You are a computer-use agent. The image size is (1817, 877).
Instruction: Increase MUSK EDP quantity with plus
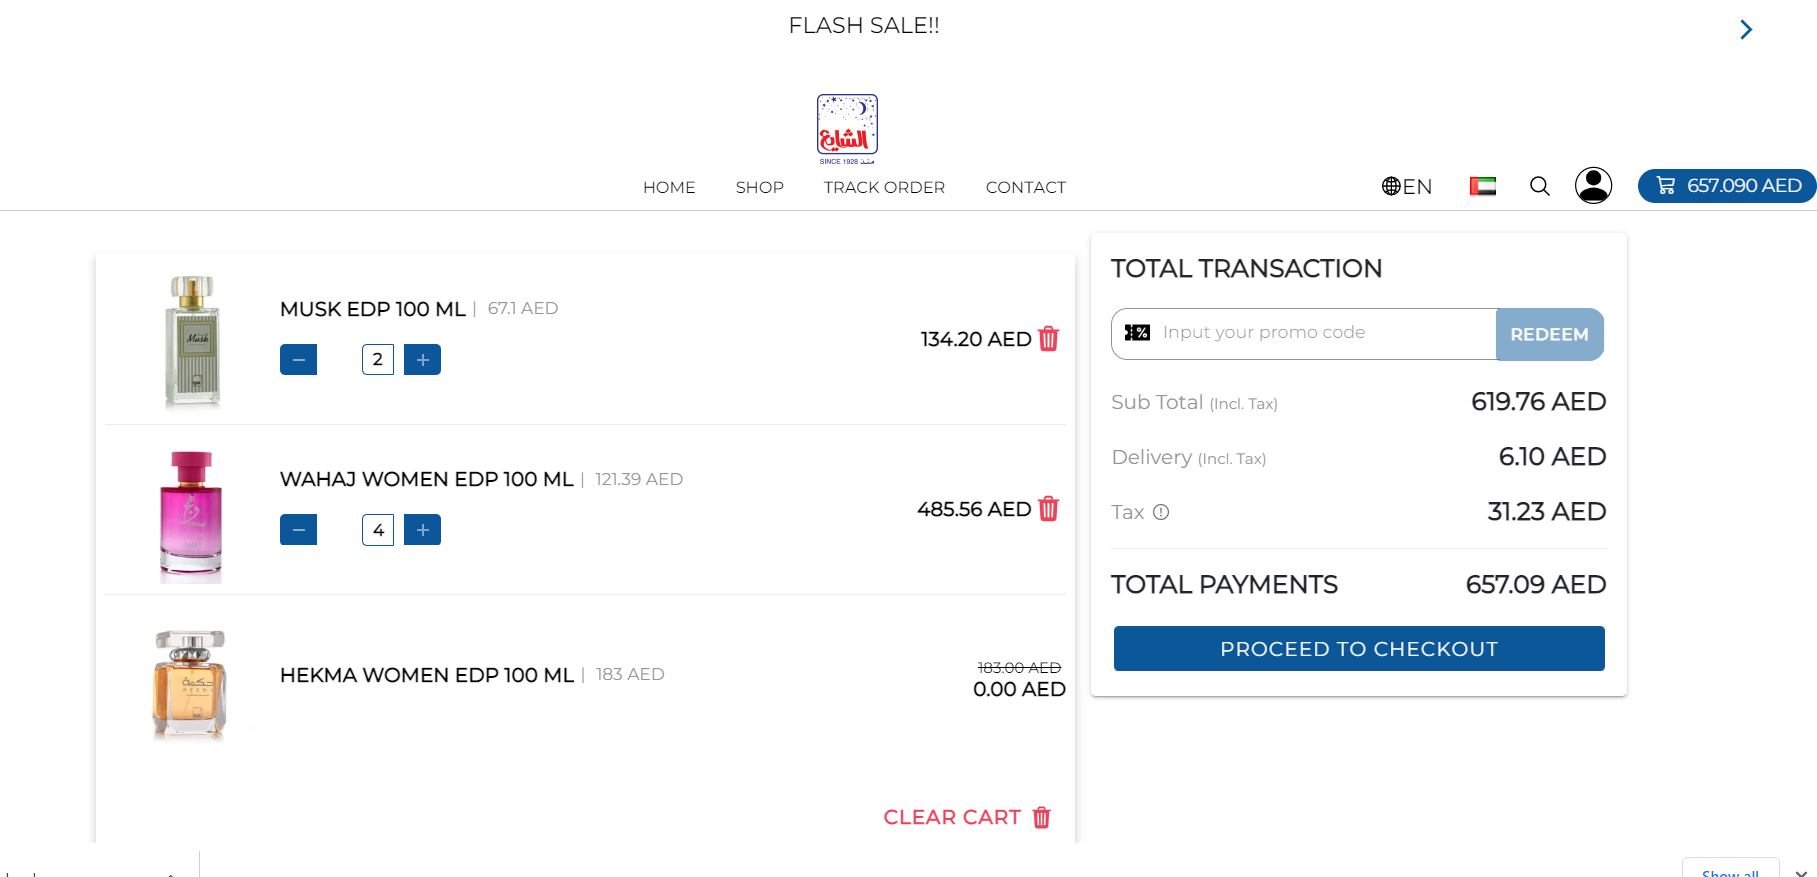422,359
